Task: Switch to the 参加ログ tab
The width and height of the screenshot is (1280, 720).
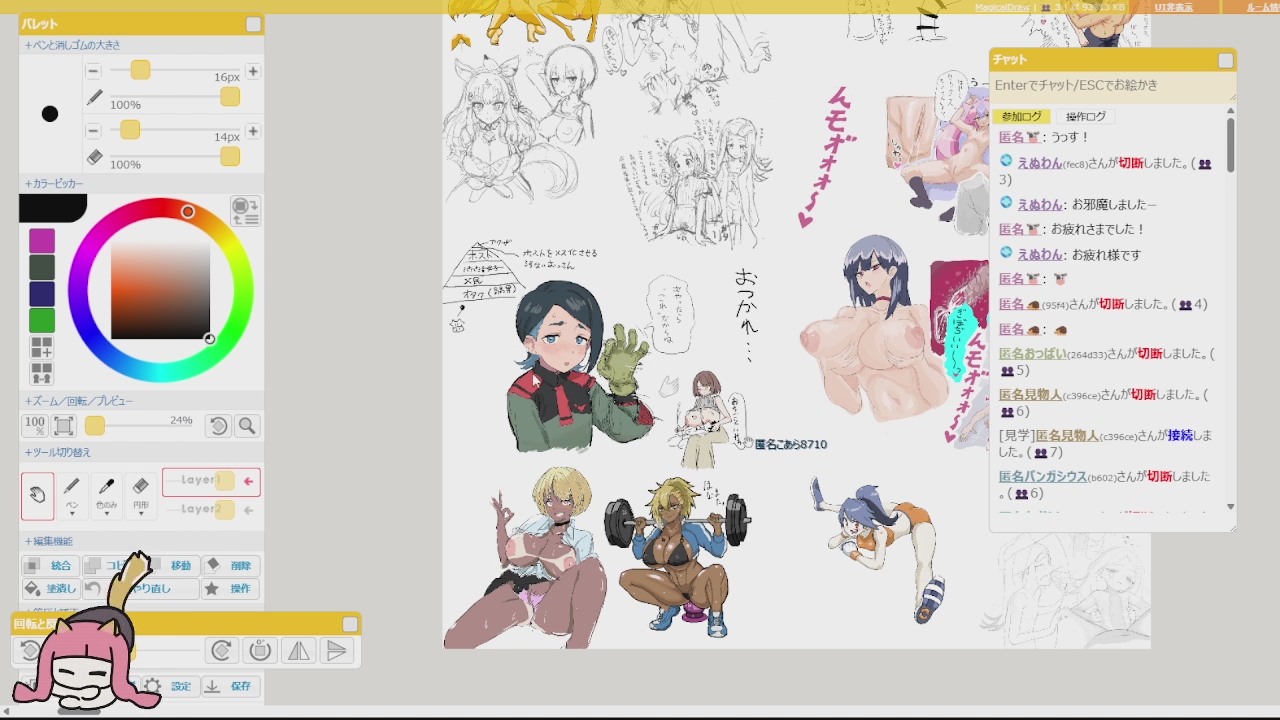Action: coord(1021,117)
